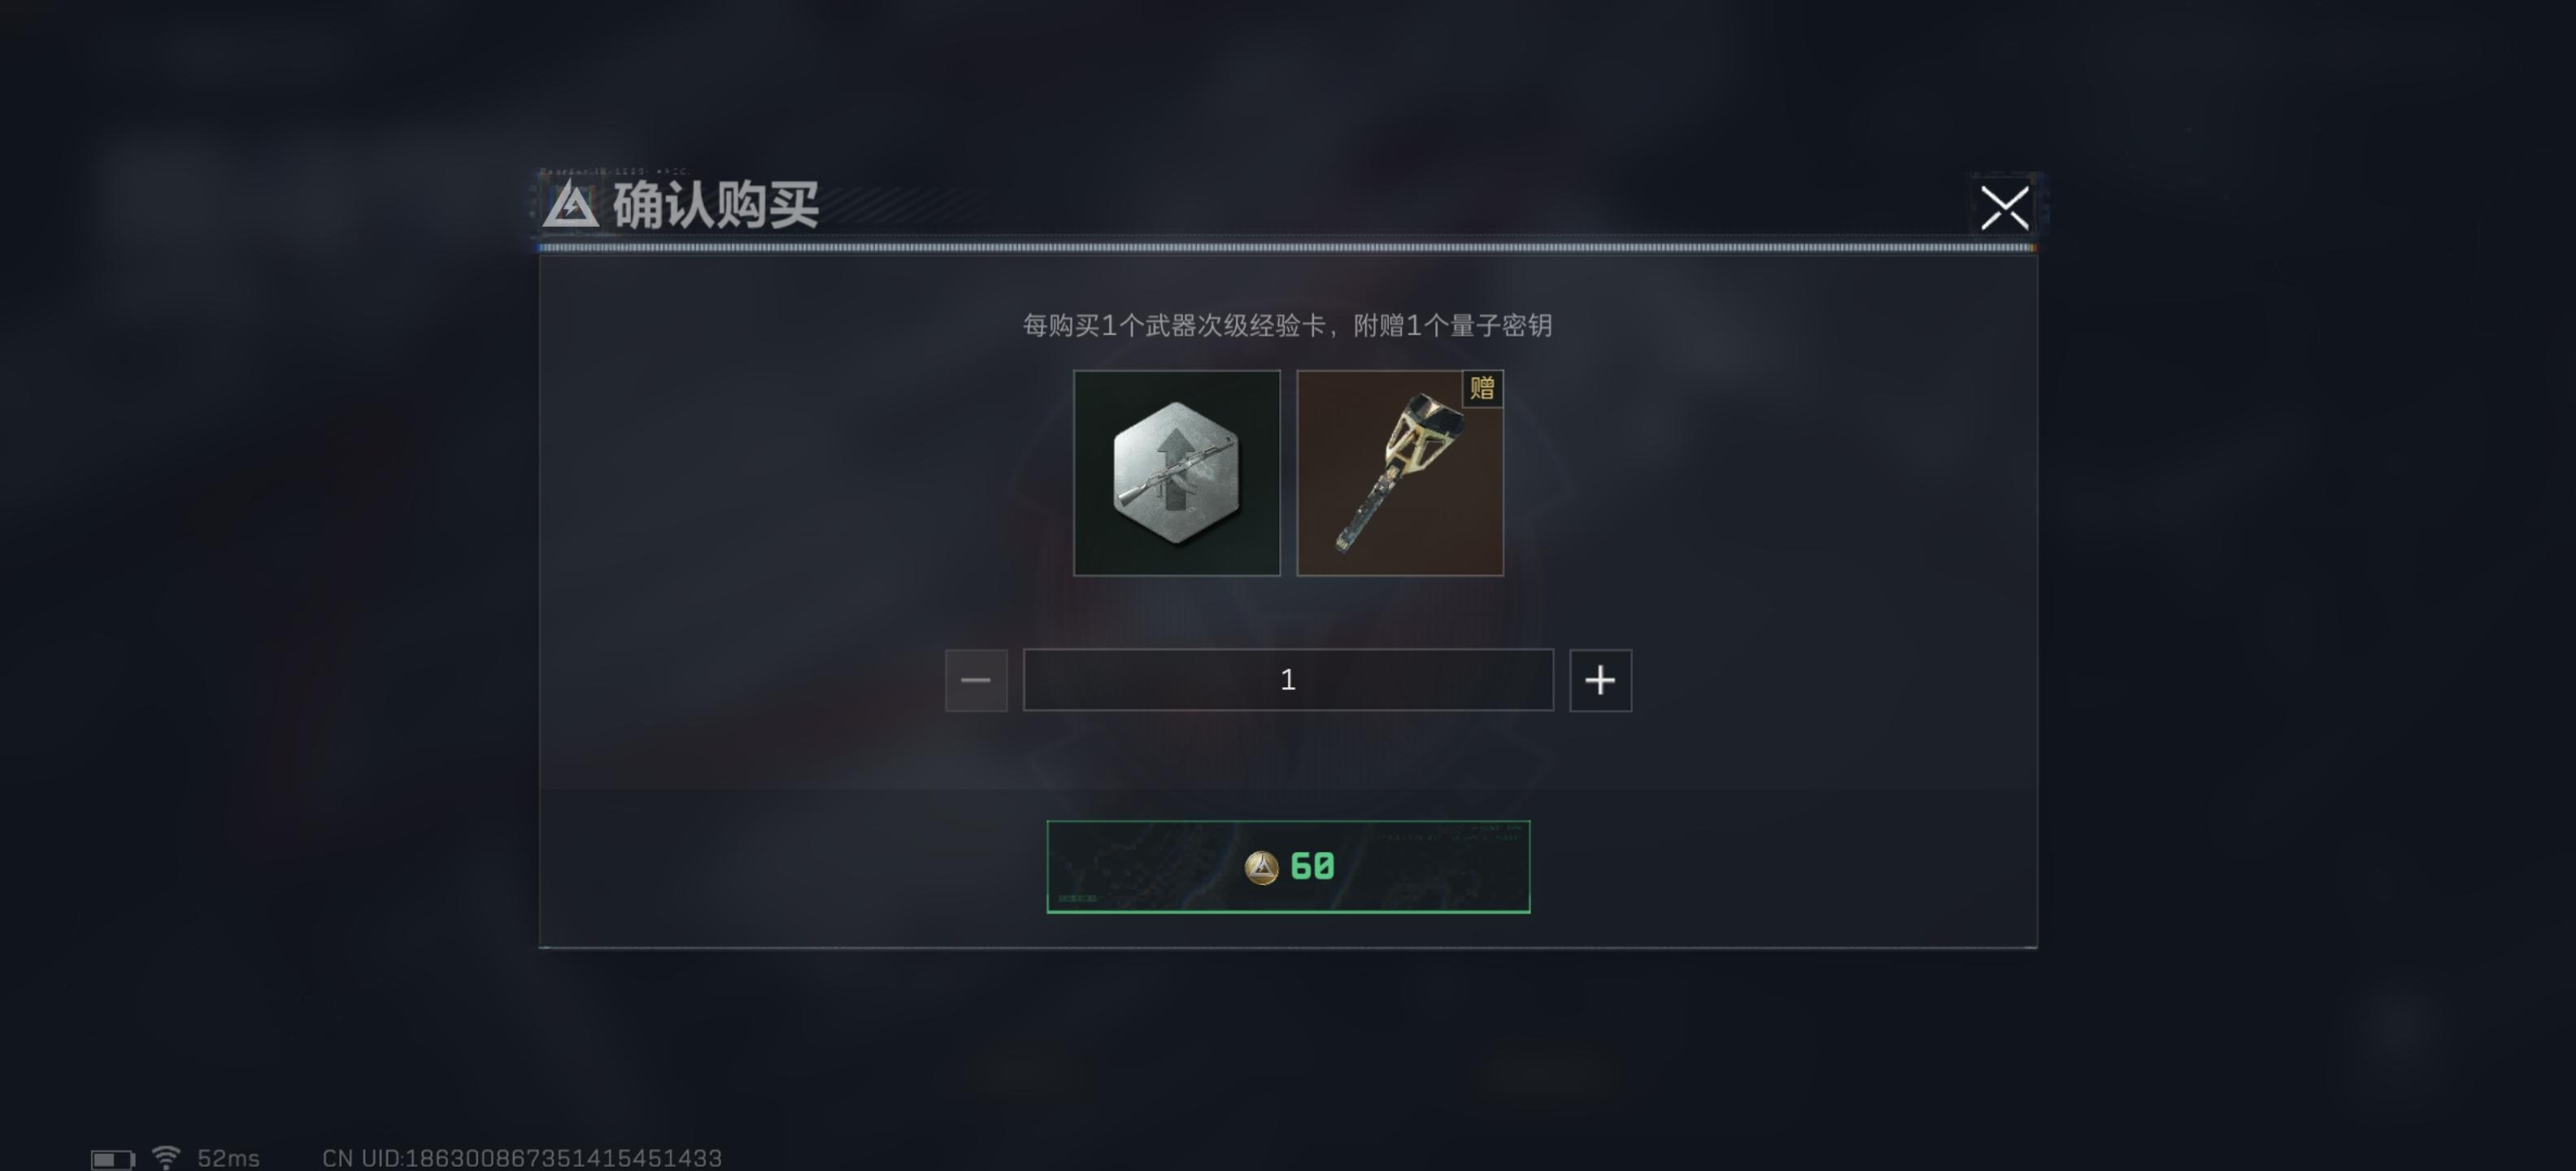Screen dimensions: 2576x1171
Task: Click the triangle logo beside 确认购买
Action: [x=571, y=204]
